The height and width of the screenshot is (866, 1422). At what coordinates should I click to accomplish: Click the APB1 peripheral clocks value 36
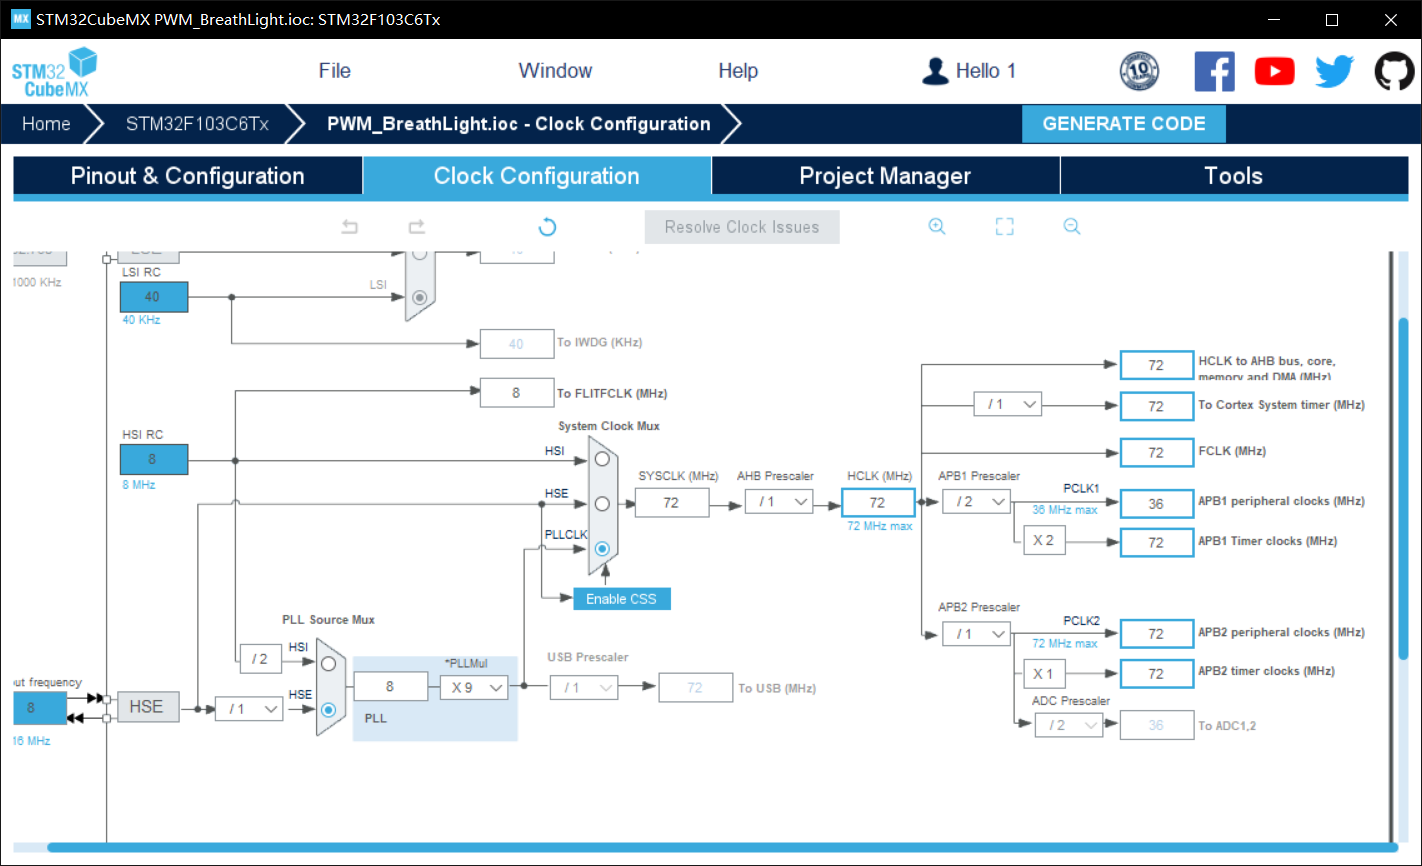pos(1157,504)
